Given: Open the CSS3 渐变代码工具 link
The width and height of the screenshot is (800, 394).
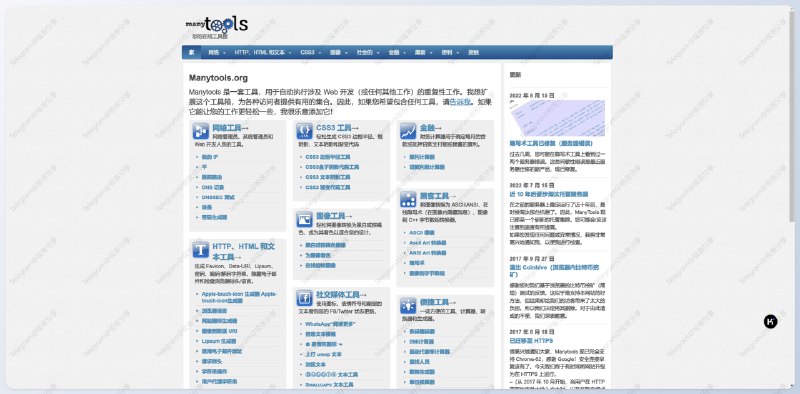Looking at the screenshot, I should [328, 187].
